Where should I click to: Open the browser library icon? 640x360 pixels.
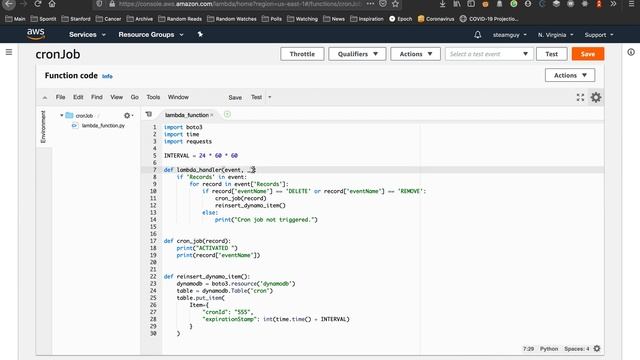[x=457, y=4]
